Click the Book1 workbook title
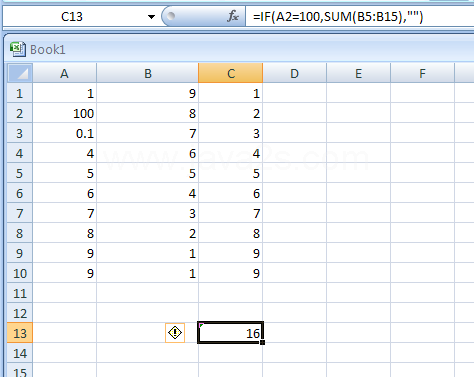This screenshot has width=474, height=377. [48, 50]
